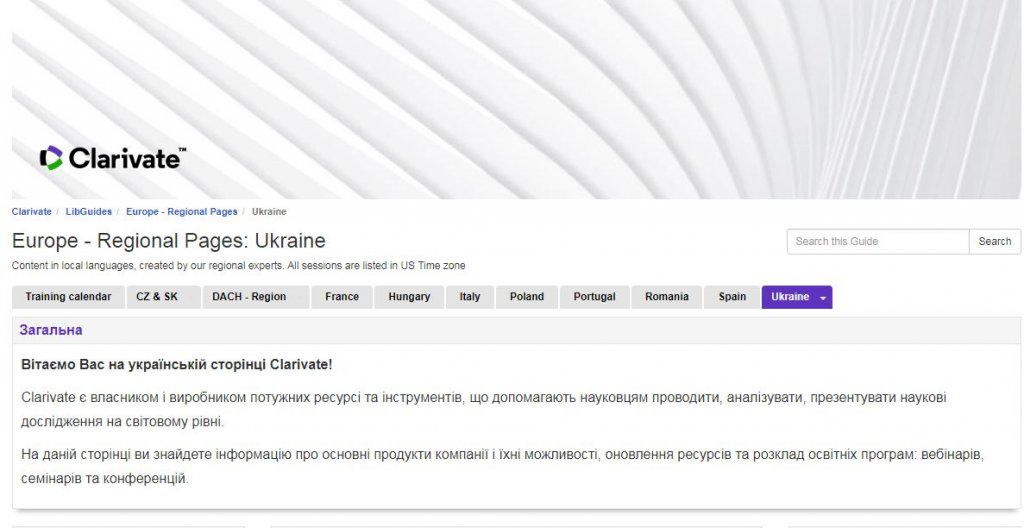Select the Spain tab

click(x=732, y=297)
